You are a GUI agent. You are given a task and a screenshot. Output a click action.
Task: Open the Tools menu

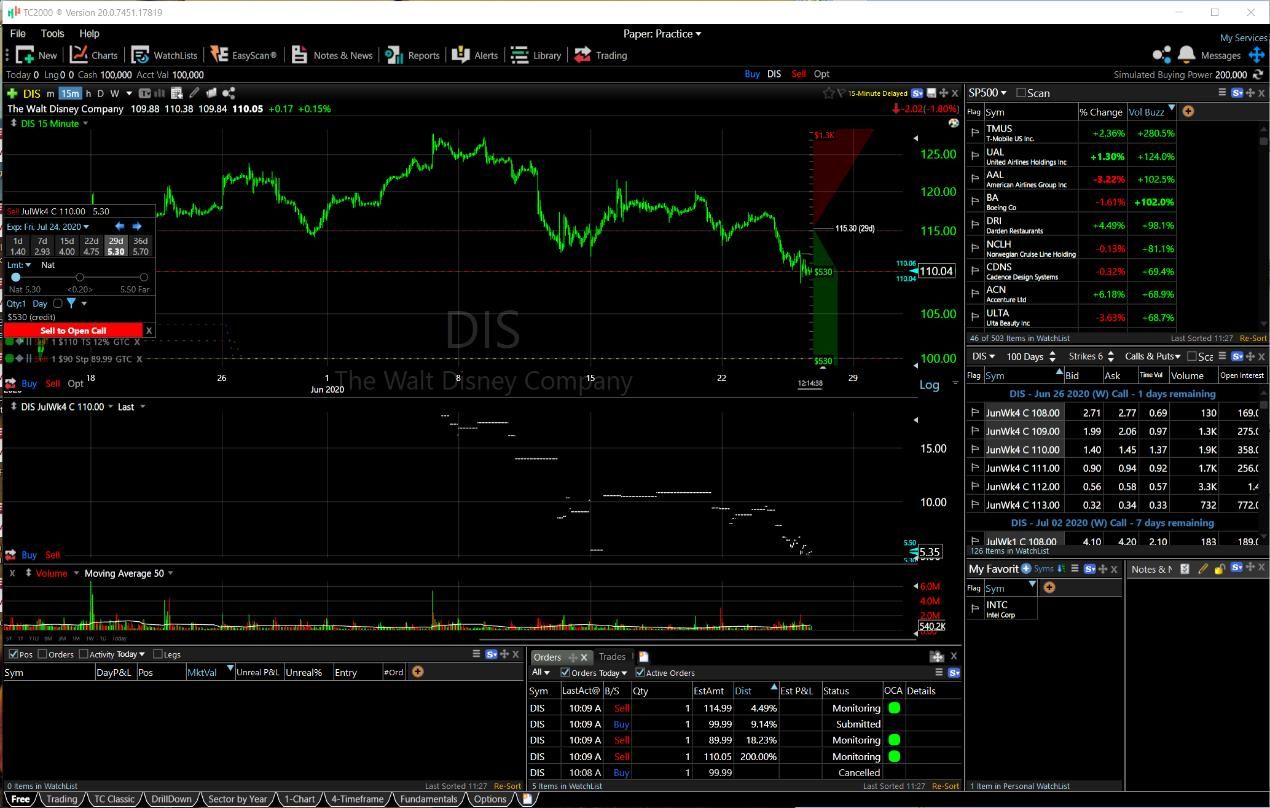pos(52,34)
